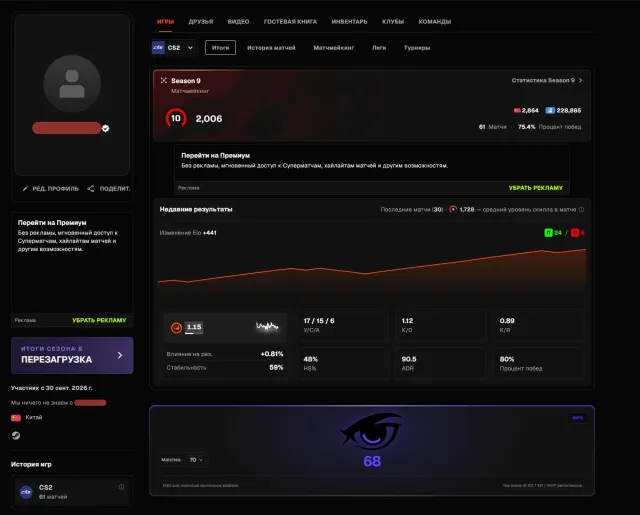
Task: Click the Стабильность 59% row
Action: (x=225, y=368)
